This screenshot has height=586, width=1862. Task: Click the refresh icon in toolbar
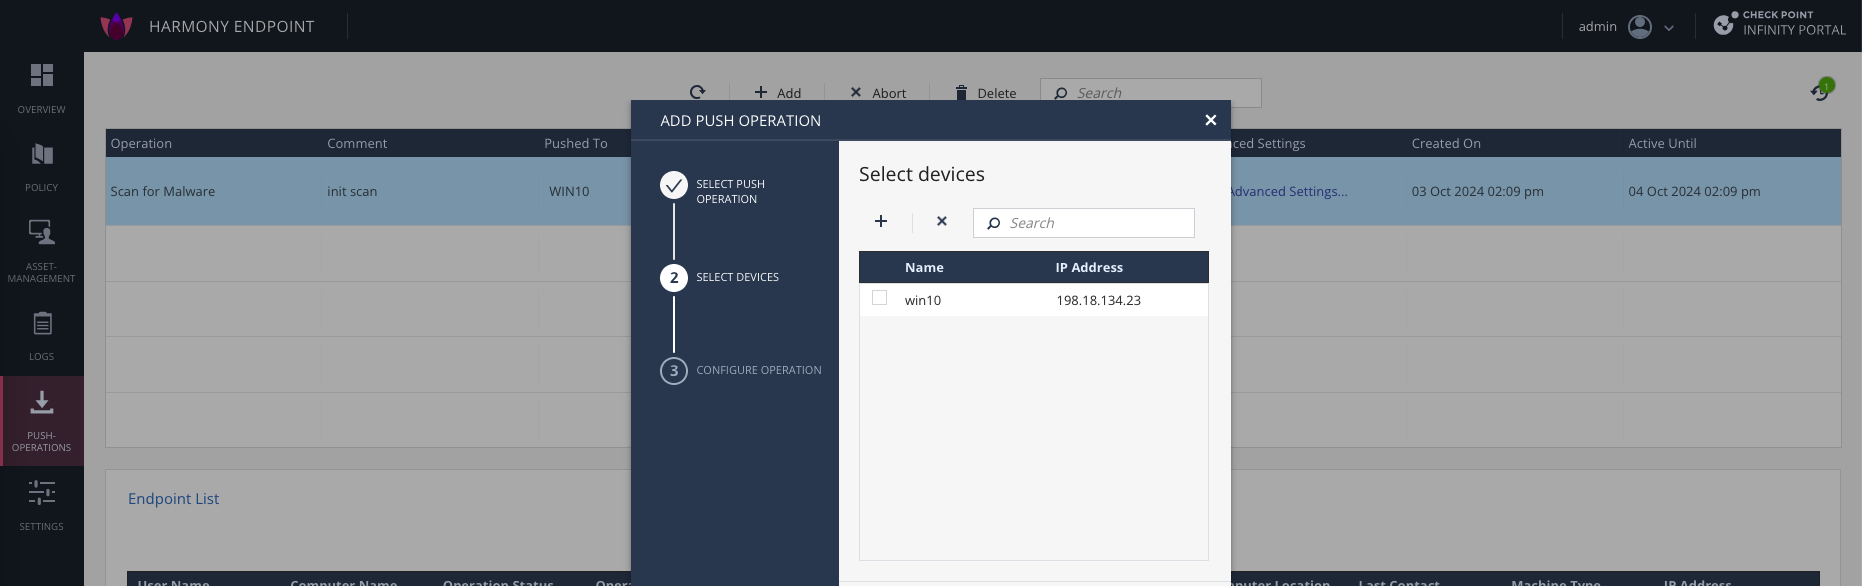coord(697,92)
